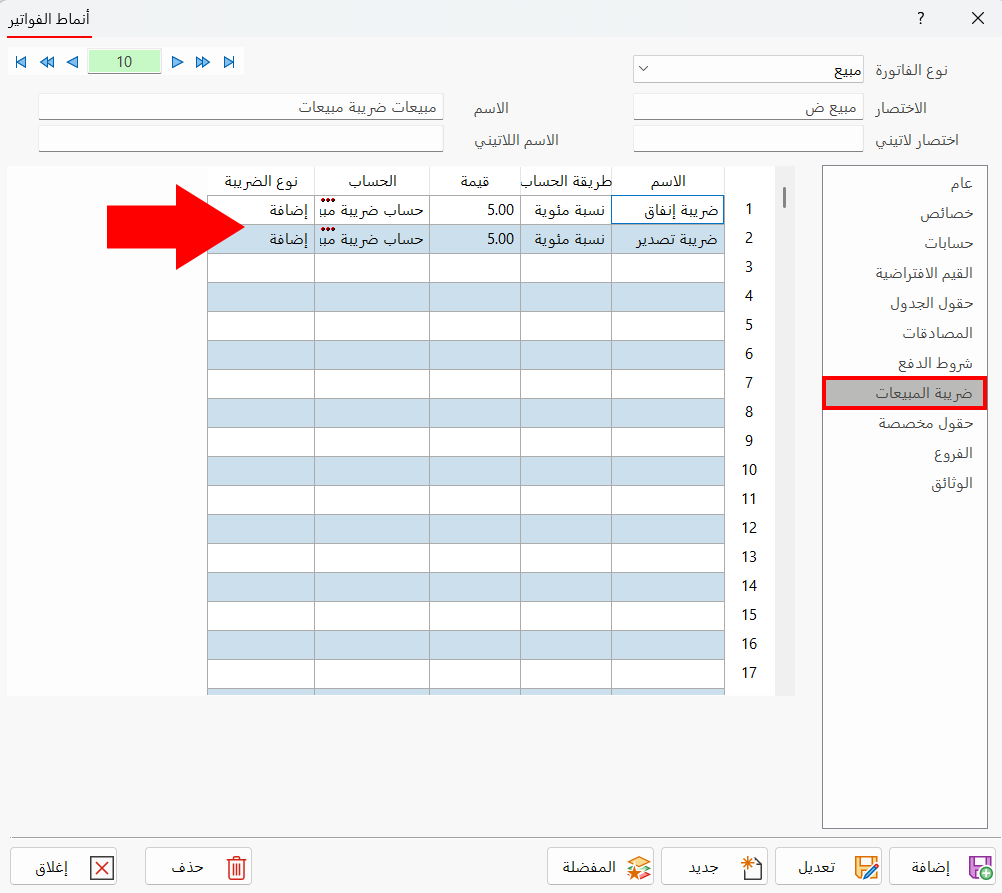Click the record number field showing 10

125,62
